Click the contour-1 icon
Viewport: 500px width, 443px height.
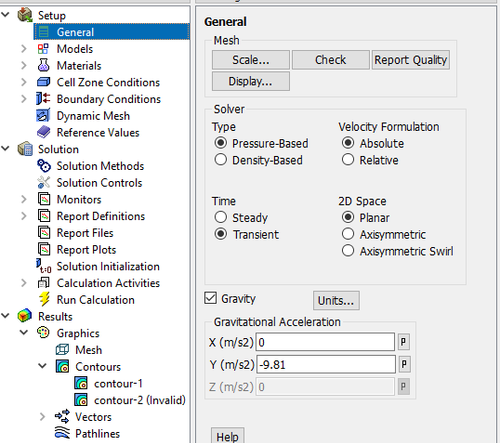click(x=81, y=383)
